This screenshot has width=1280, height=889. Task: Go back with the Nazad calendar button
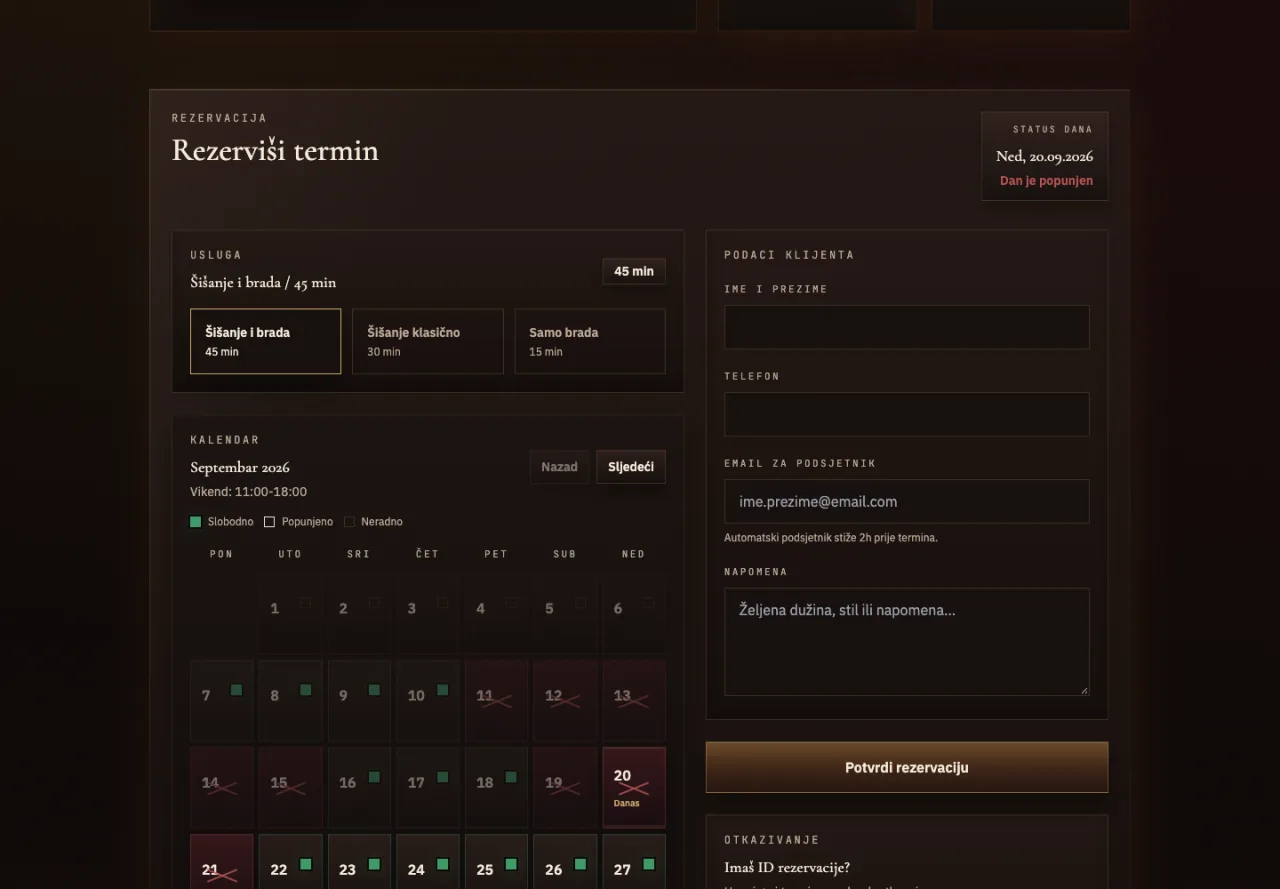559,467
